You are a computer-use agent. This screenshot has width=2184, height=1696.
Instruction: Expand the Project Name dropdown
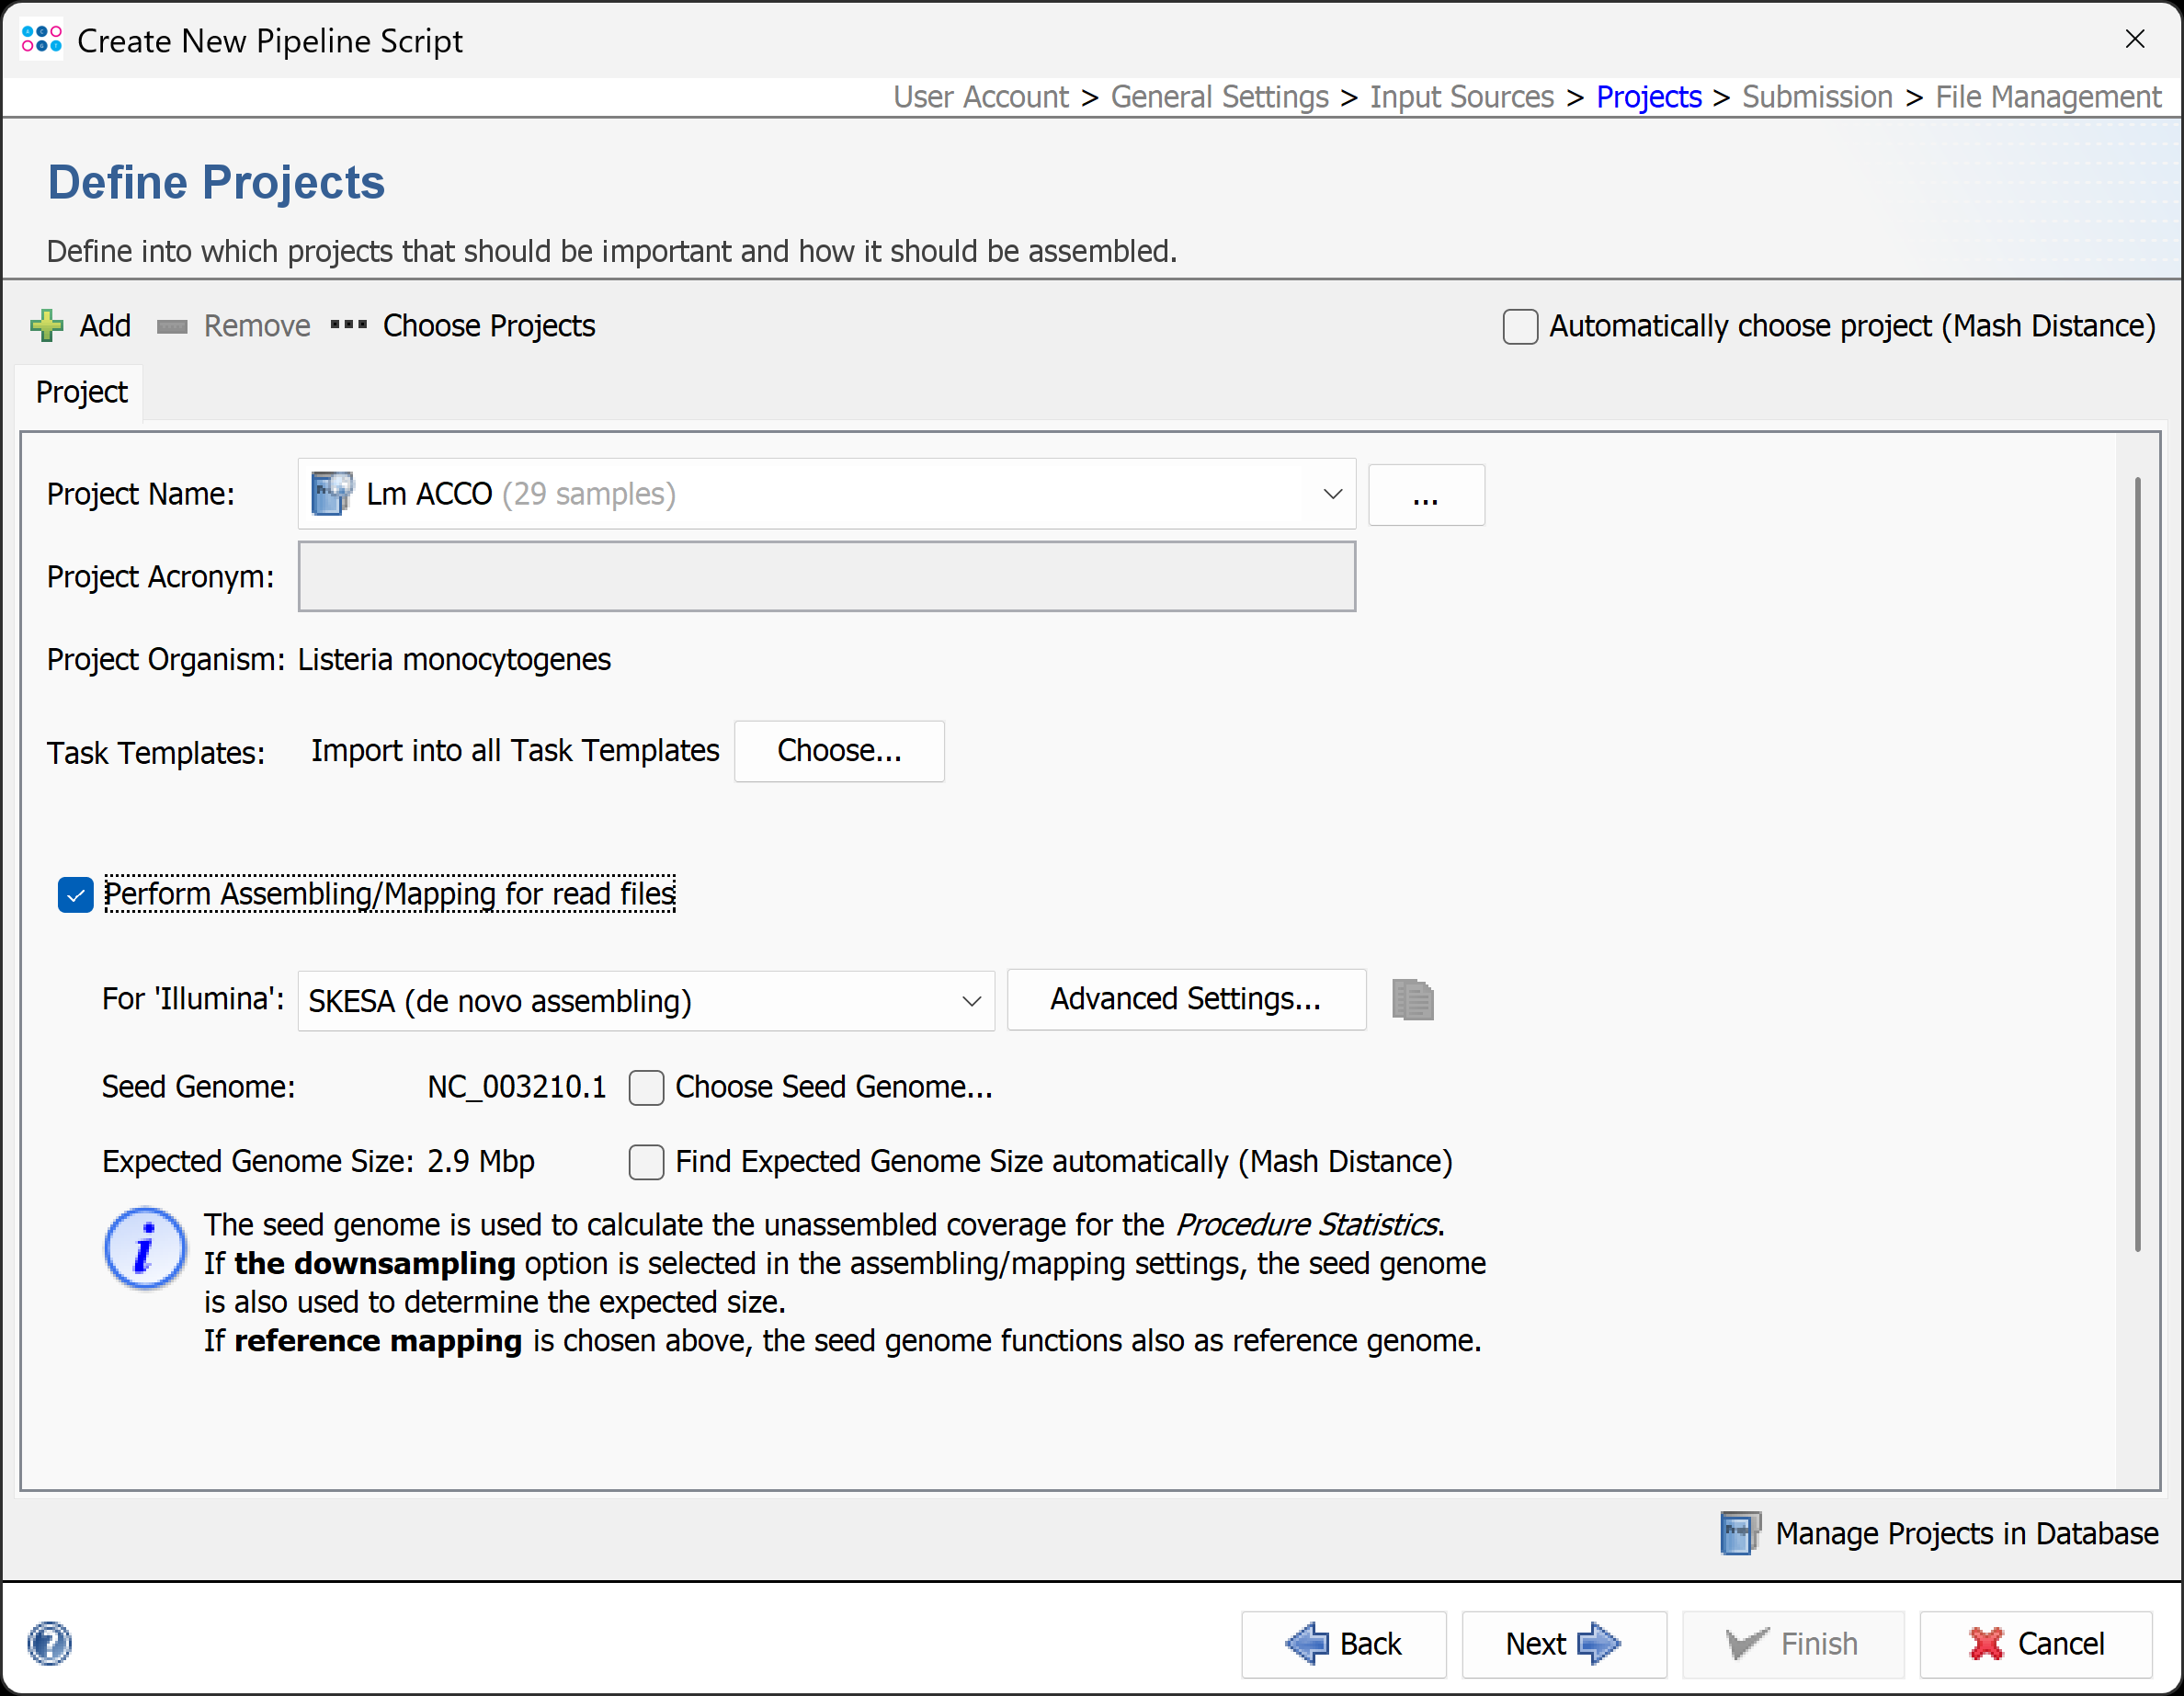pyautogui.click(x=1331, y=494)
